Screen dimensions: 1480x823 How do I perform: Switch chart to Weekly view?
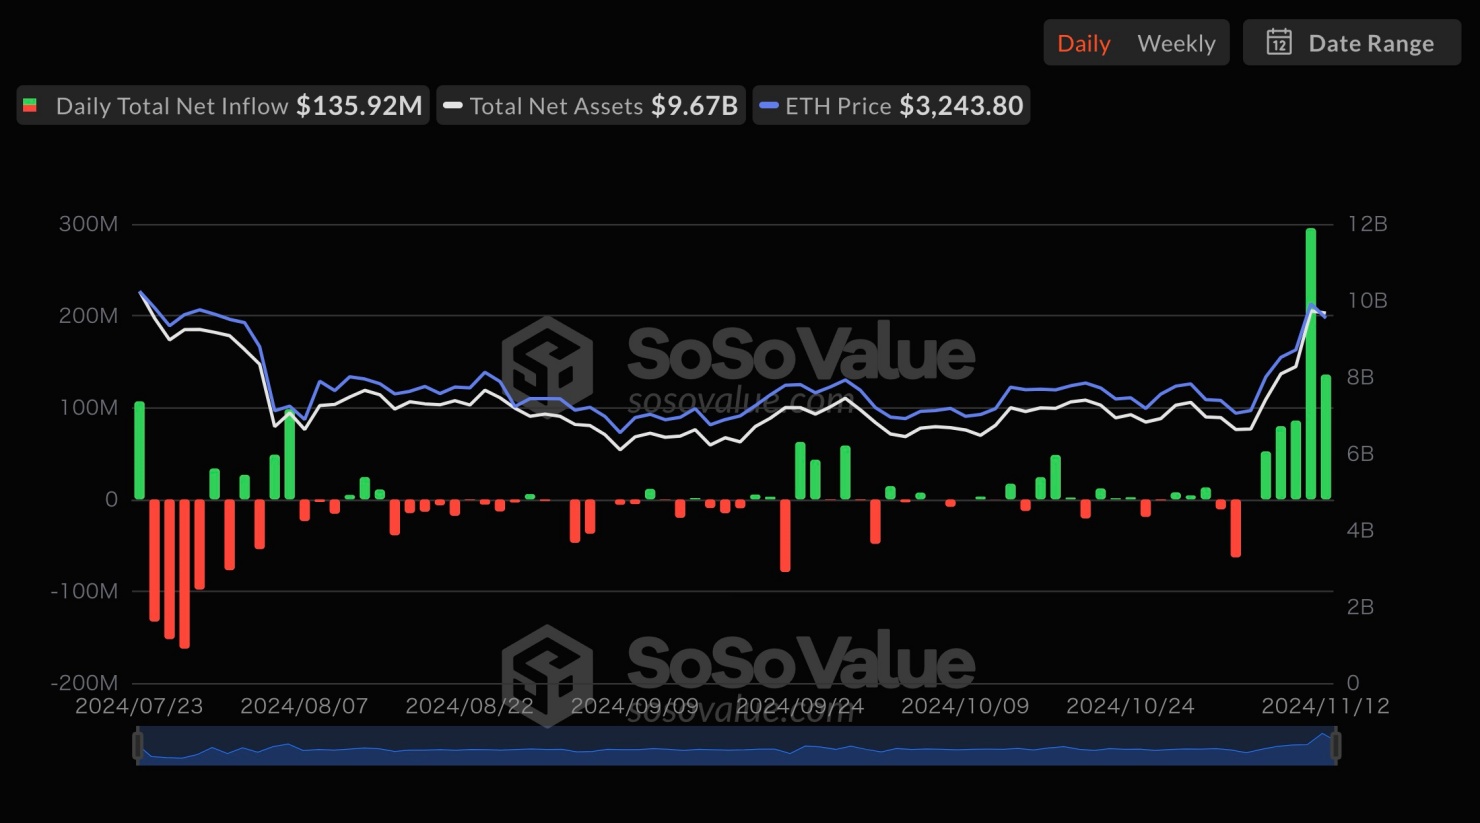[1176, 44]
